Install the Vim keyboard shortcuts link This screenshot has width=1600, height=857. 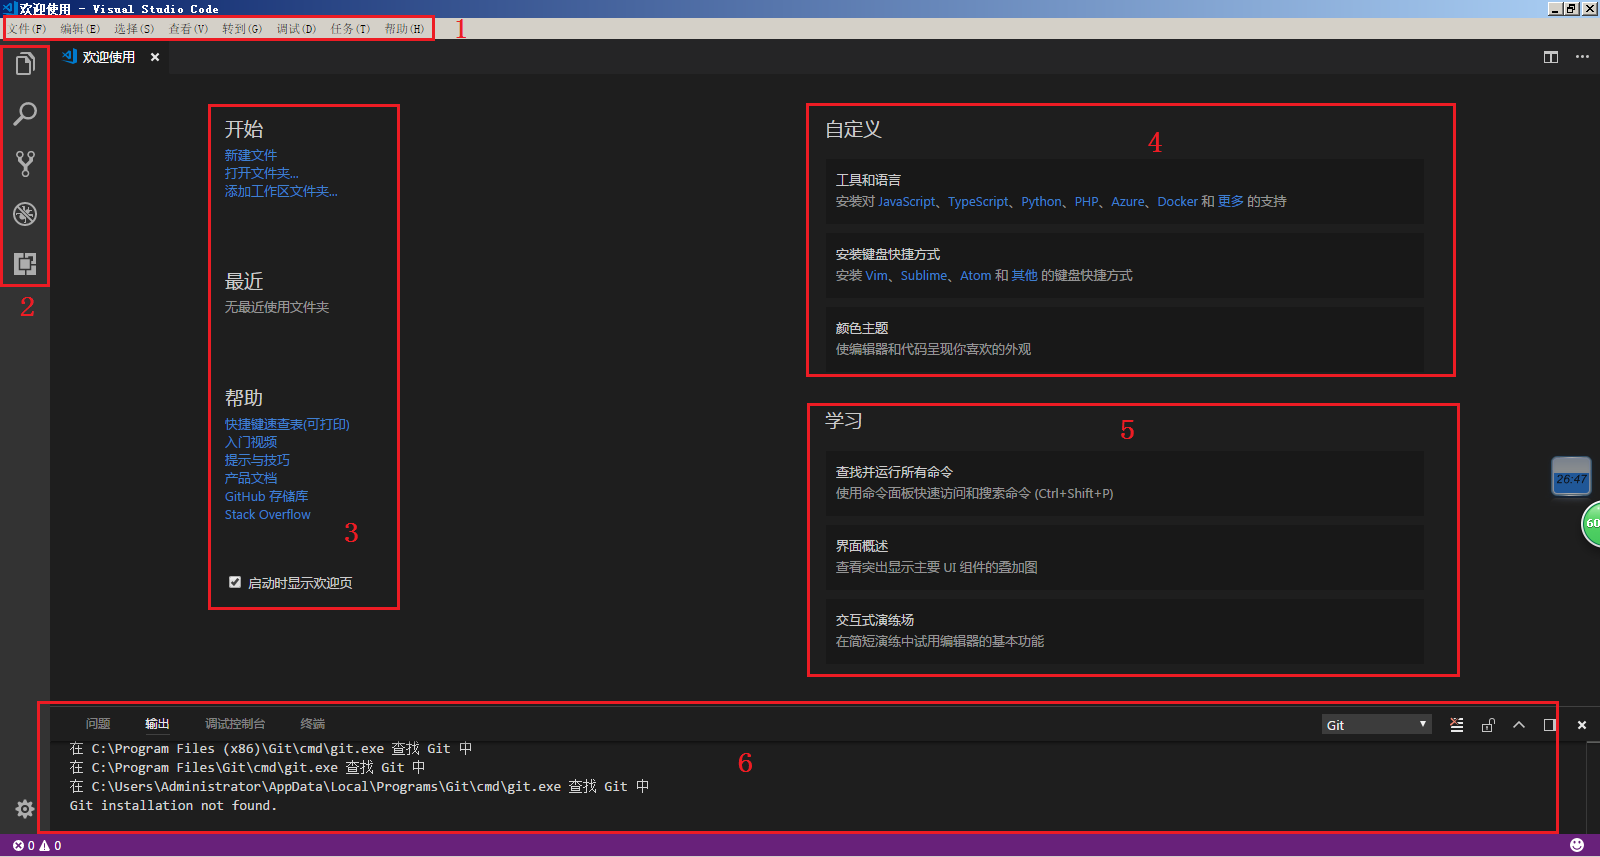click(876, 275)
